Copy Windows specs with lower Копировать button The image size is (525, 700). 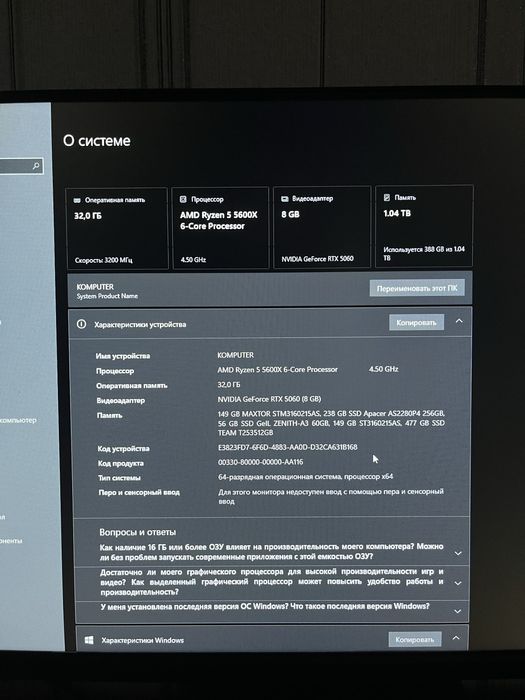[415, 640]
